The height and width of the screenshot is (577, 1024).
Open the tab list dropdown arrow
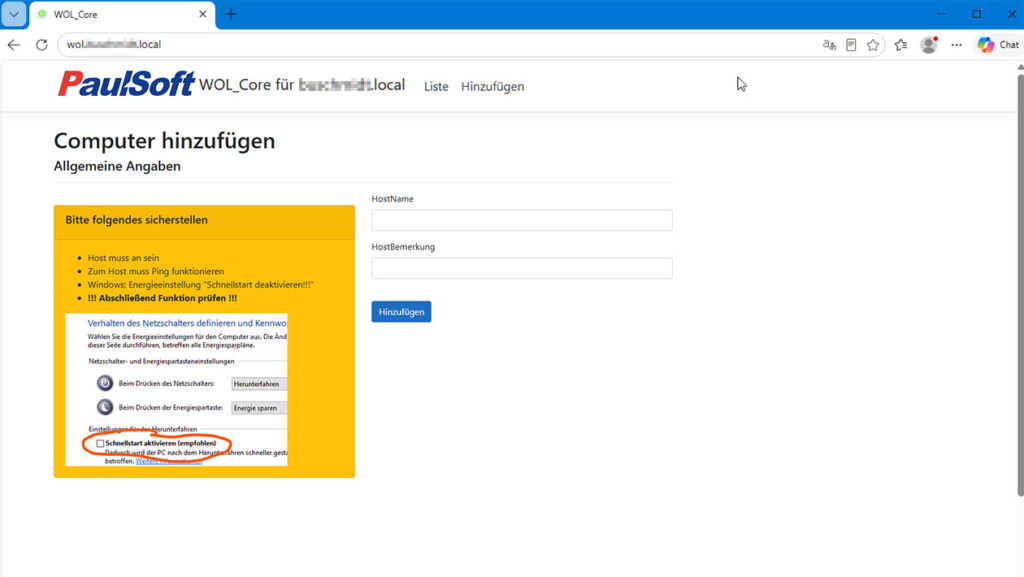coord(14,14)
